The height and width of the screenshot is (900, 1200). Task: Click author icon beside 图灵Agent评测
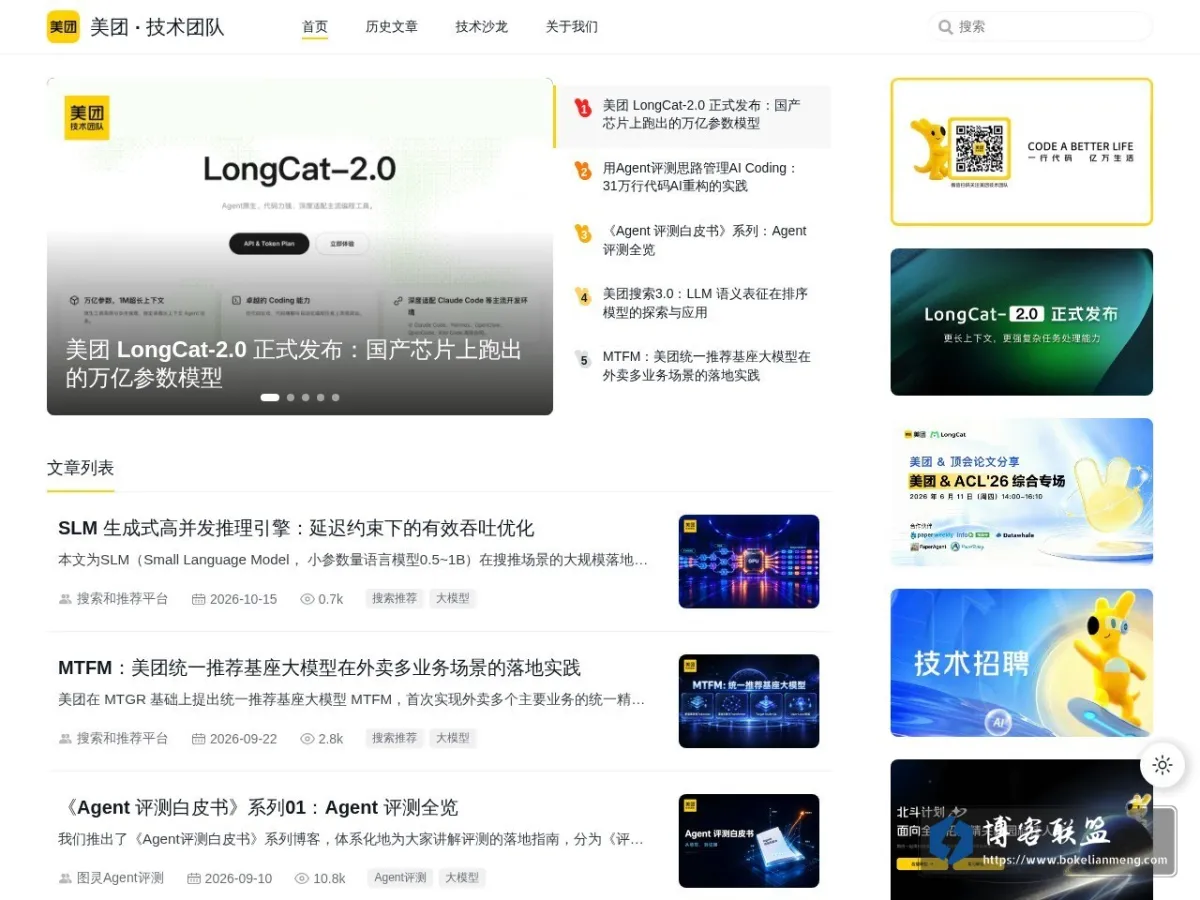click(x=65, y=879)
